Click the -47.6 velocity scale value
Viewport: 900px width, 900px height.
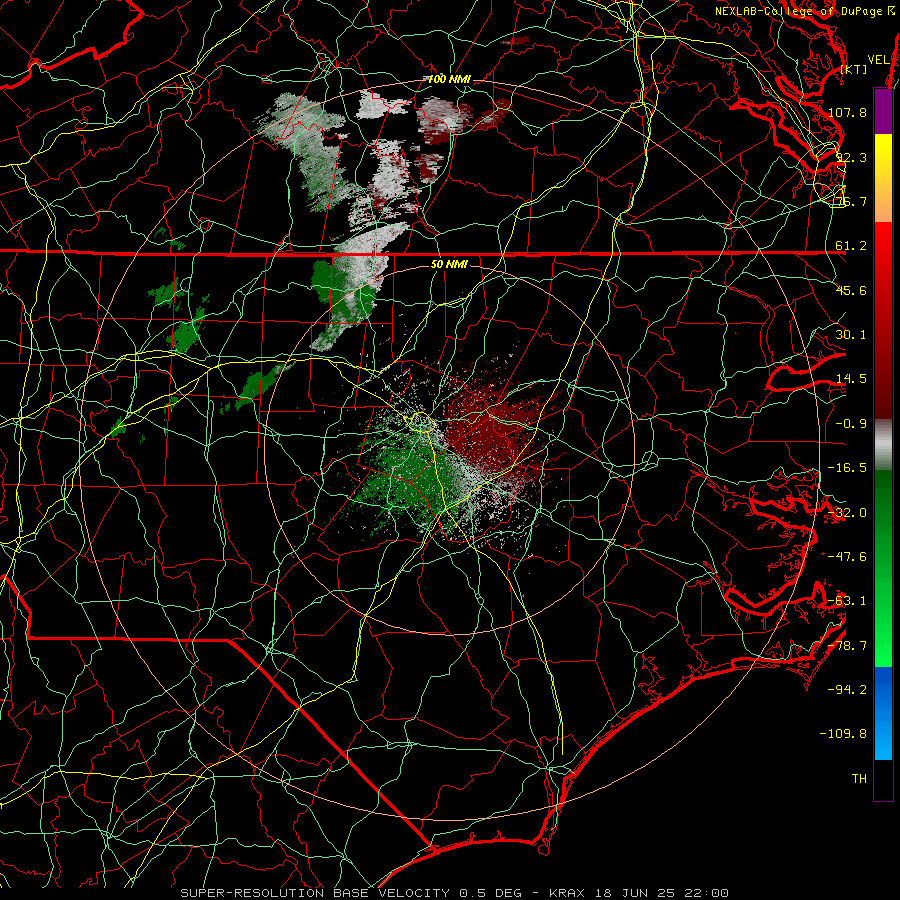tap(847, 557)
